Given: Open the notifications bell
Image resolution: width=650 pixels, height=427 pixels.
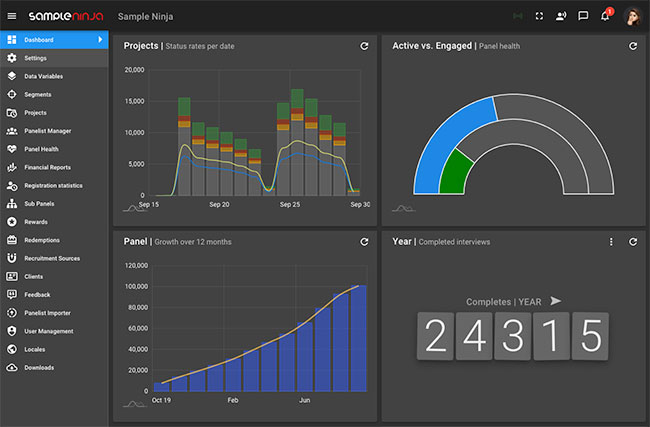Looking at the screenshot, I should click(x=605, y=16).
